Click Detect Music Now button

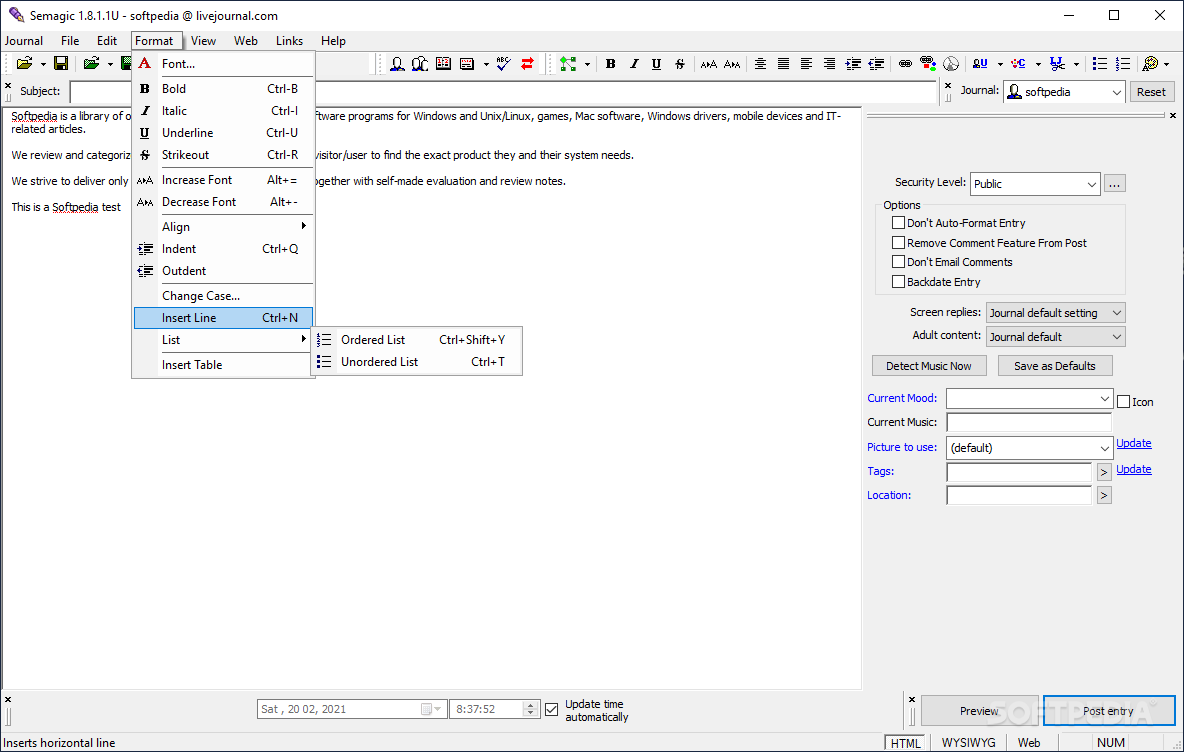pyautogui.click(x=929, y=366)
